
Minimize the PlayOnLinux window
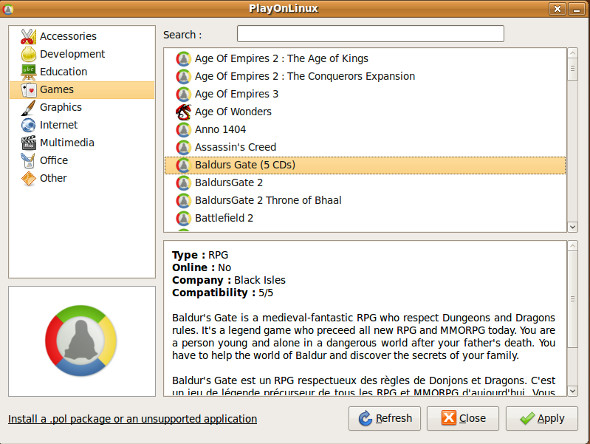[576, 9]
